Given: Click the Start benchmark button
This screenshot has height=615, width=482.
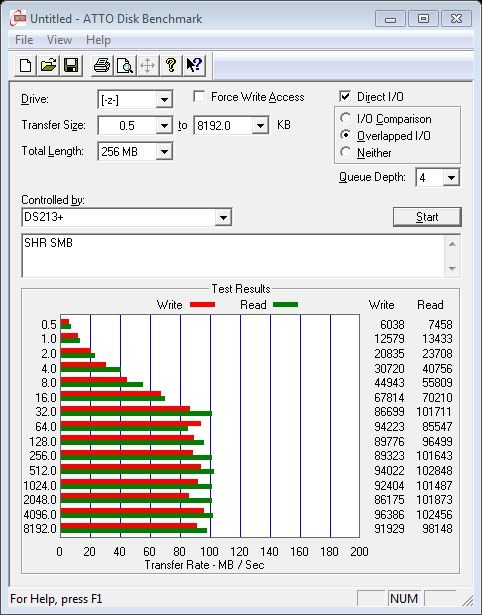Looking at the screenshot, I should 427,217.
